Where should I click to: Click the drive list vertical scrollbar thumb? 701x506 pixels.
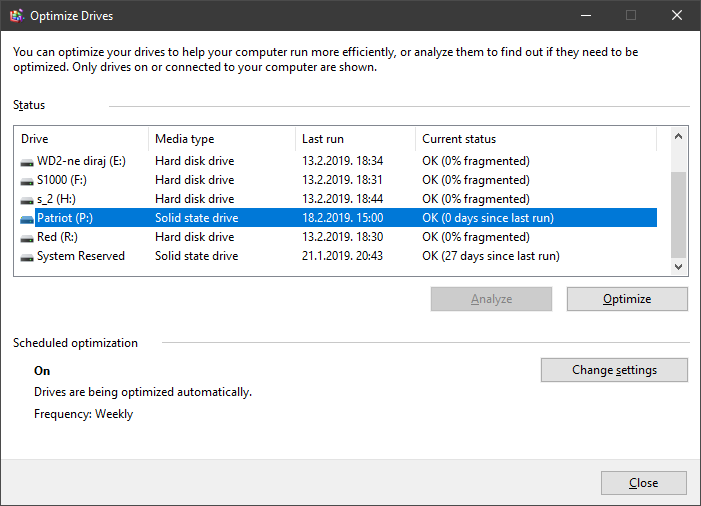pos(678,215)
